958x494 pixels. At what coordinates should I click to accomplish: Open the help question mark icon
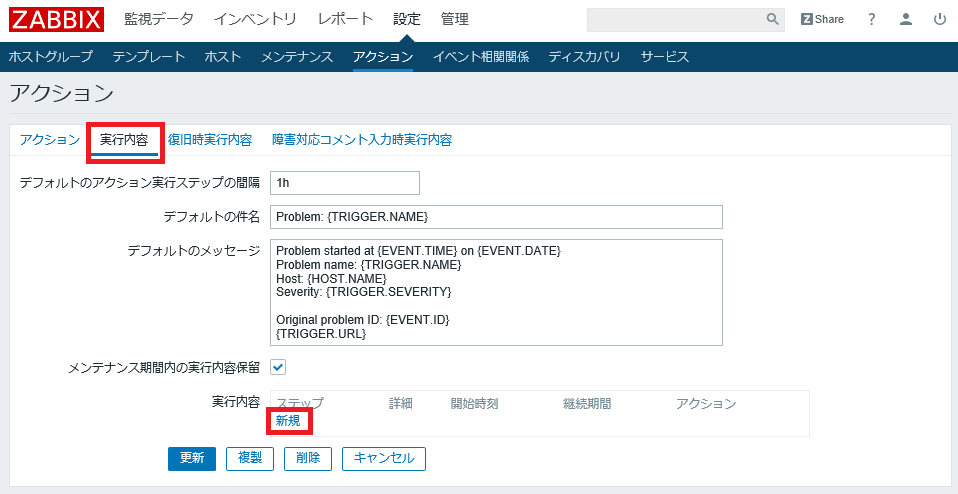(872, 19)
